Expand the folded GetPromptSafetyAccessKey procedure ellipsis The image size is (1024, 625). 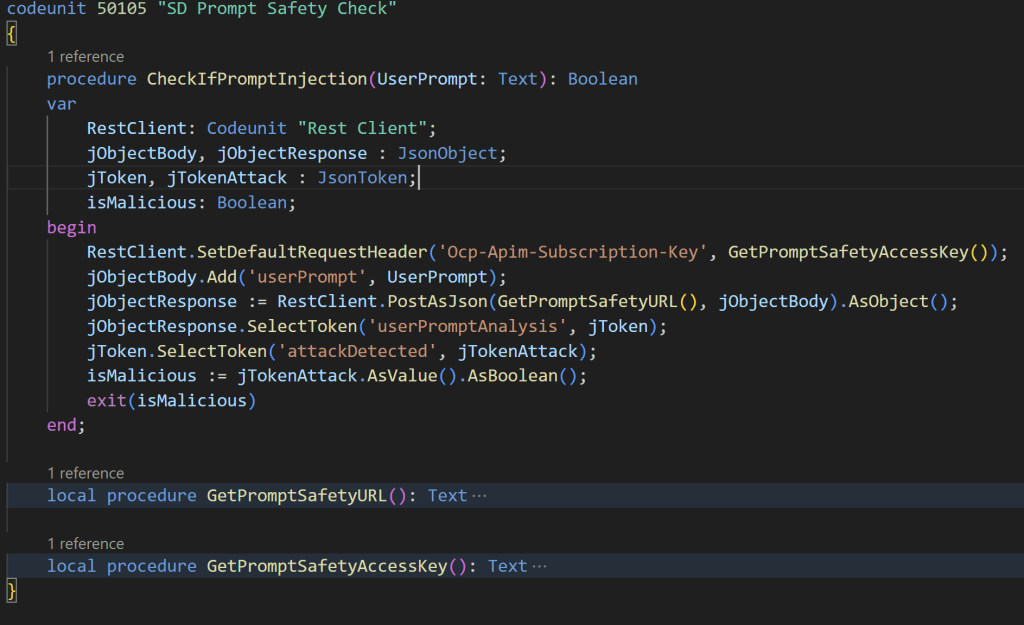click(539, 567)
